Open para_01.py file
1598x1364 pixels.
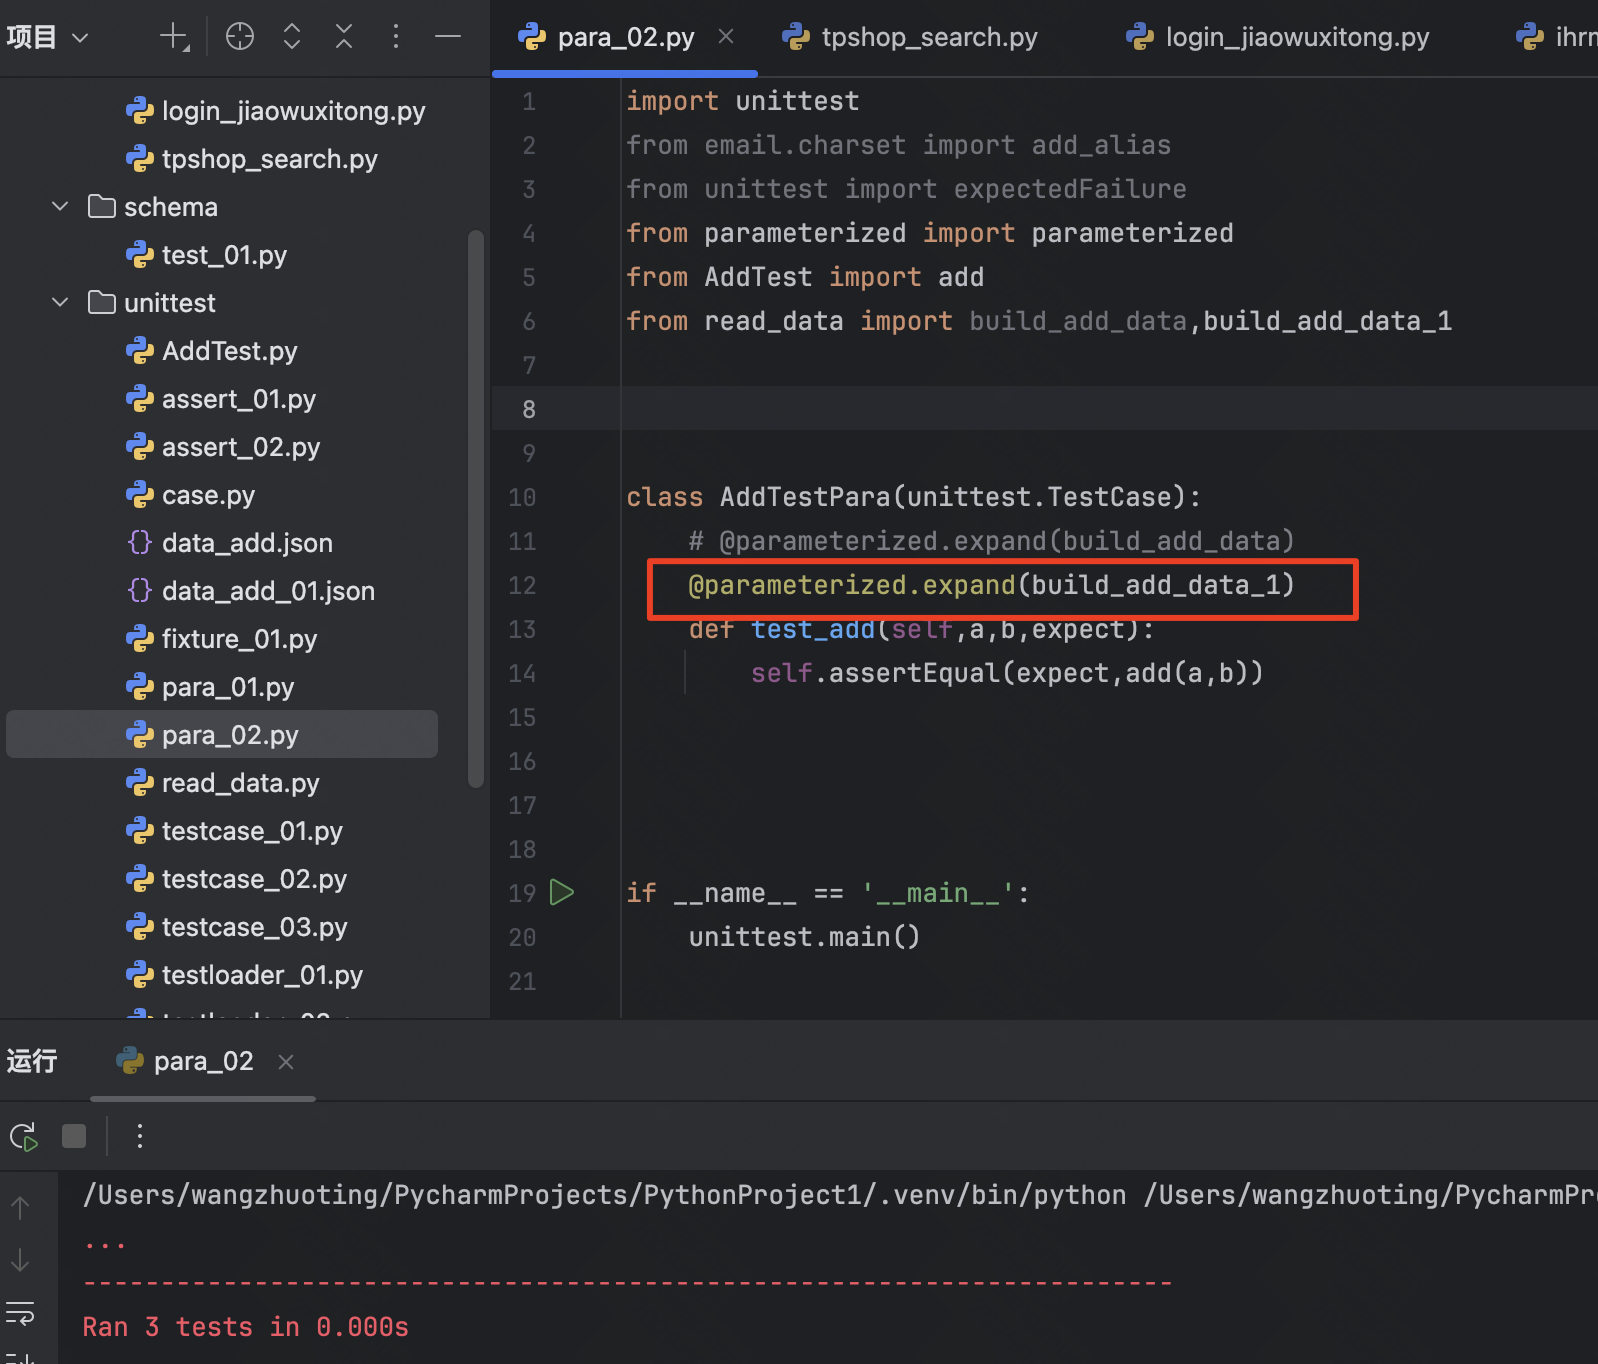tap(209, 687)
